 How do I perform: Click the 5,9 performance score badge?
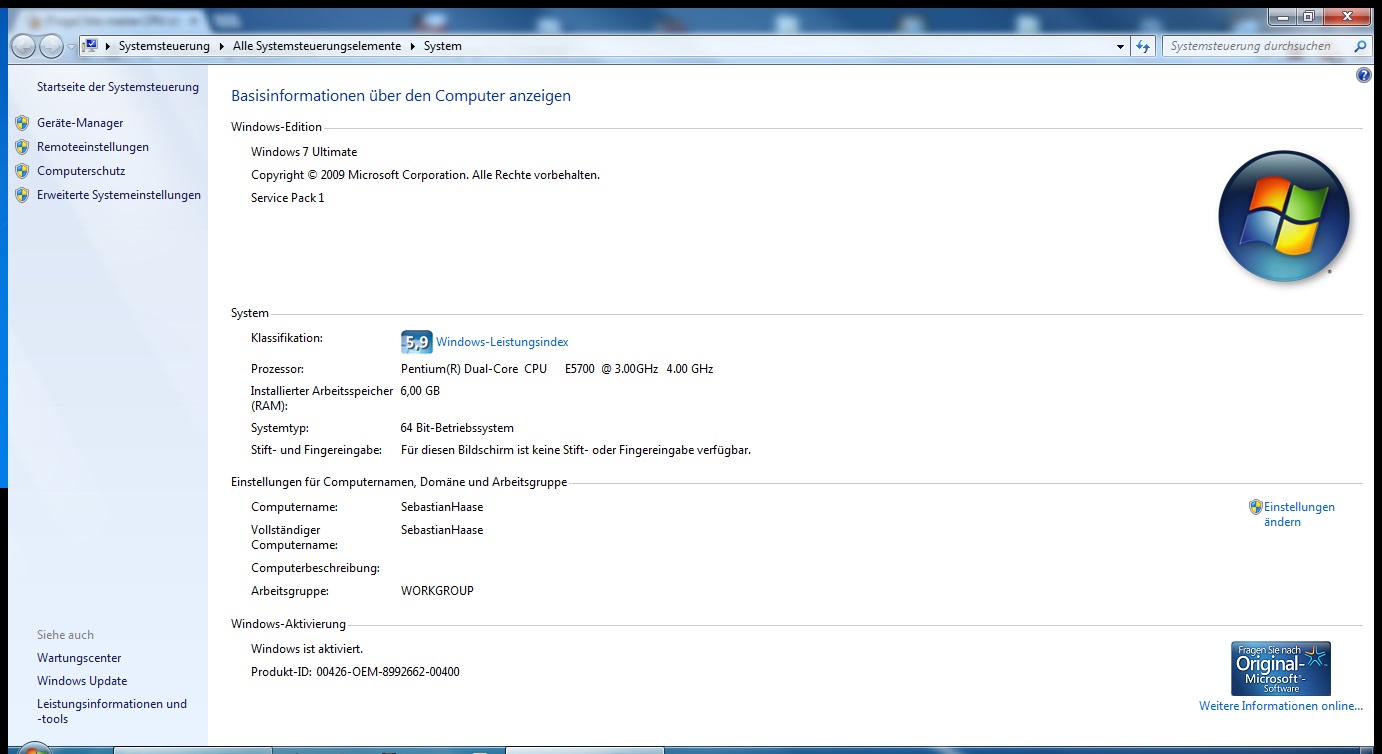pos(416,341)
